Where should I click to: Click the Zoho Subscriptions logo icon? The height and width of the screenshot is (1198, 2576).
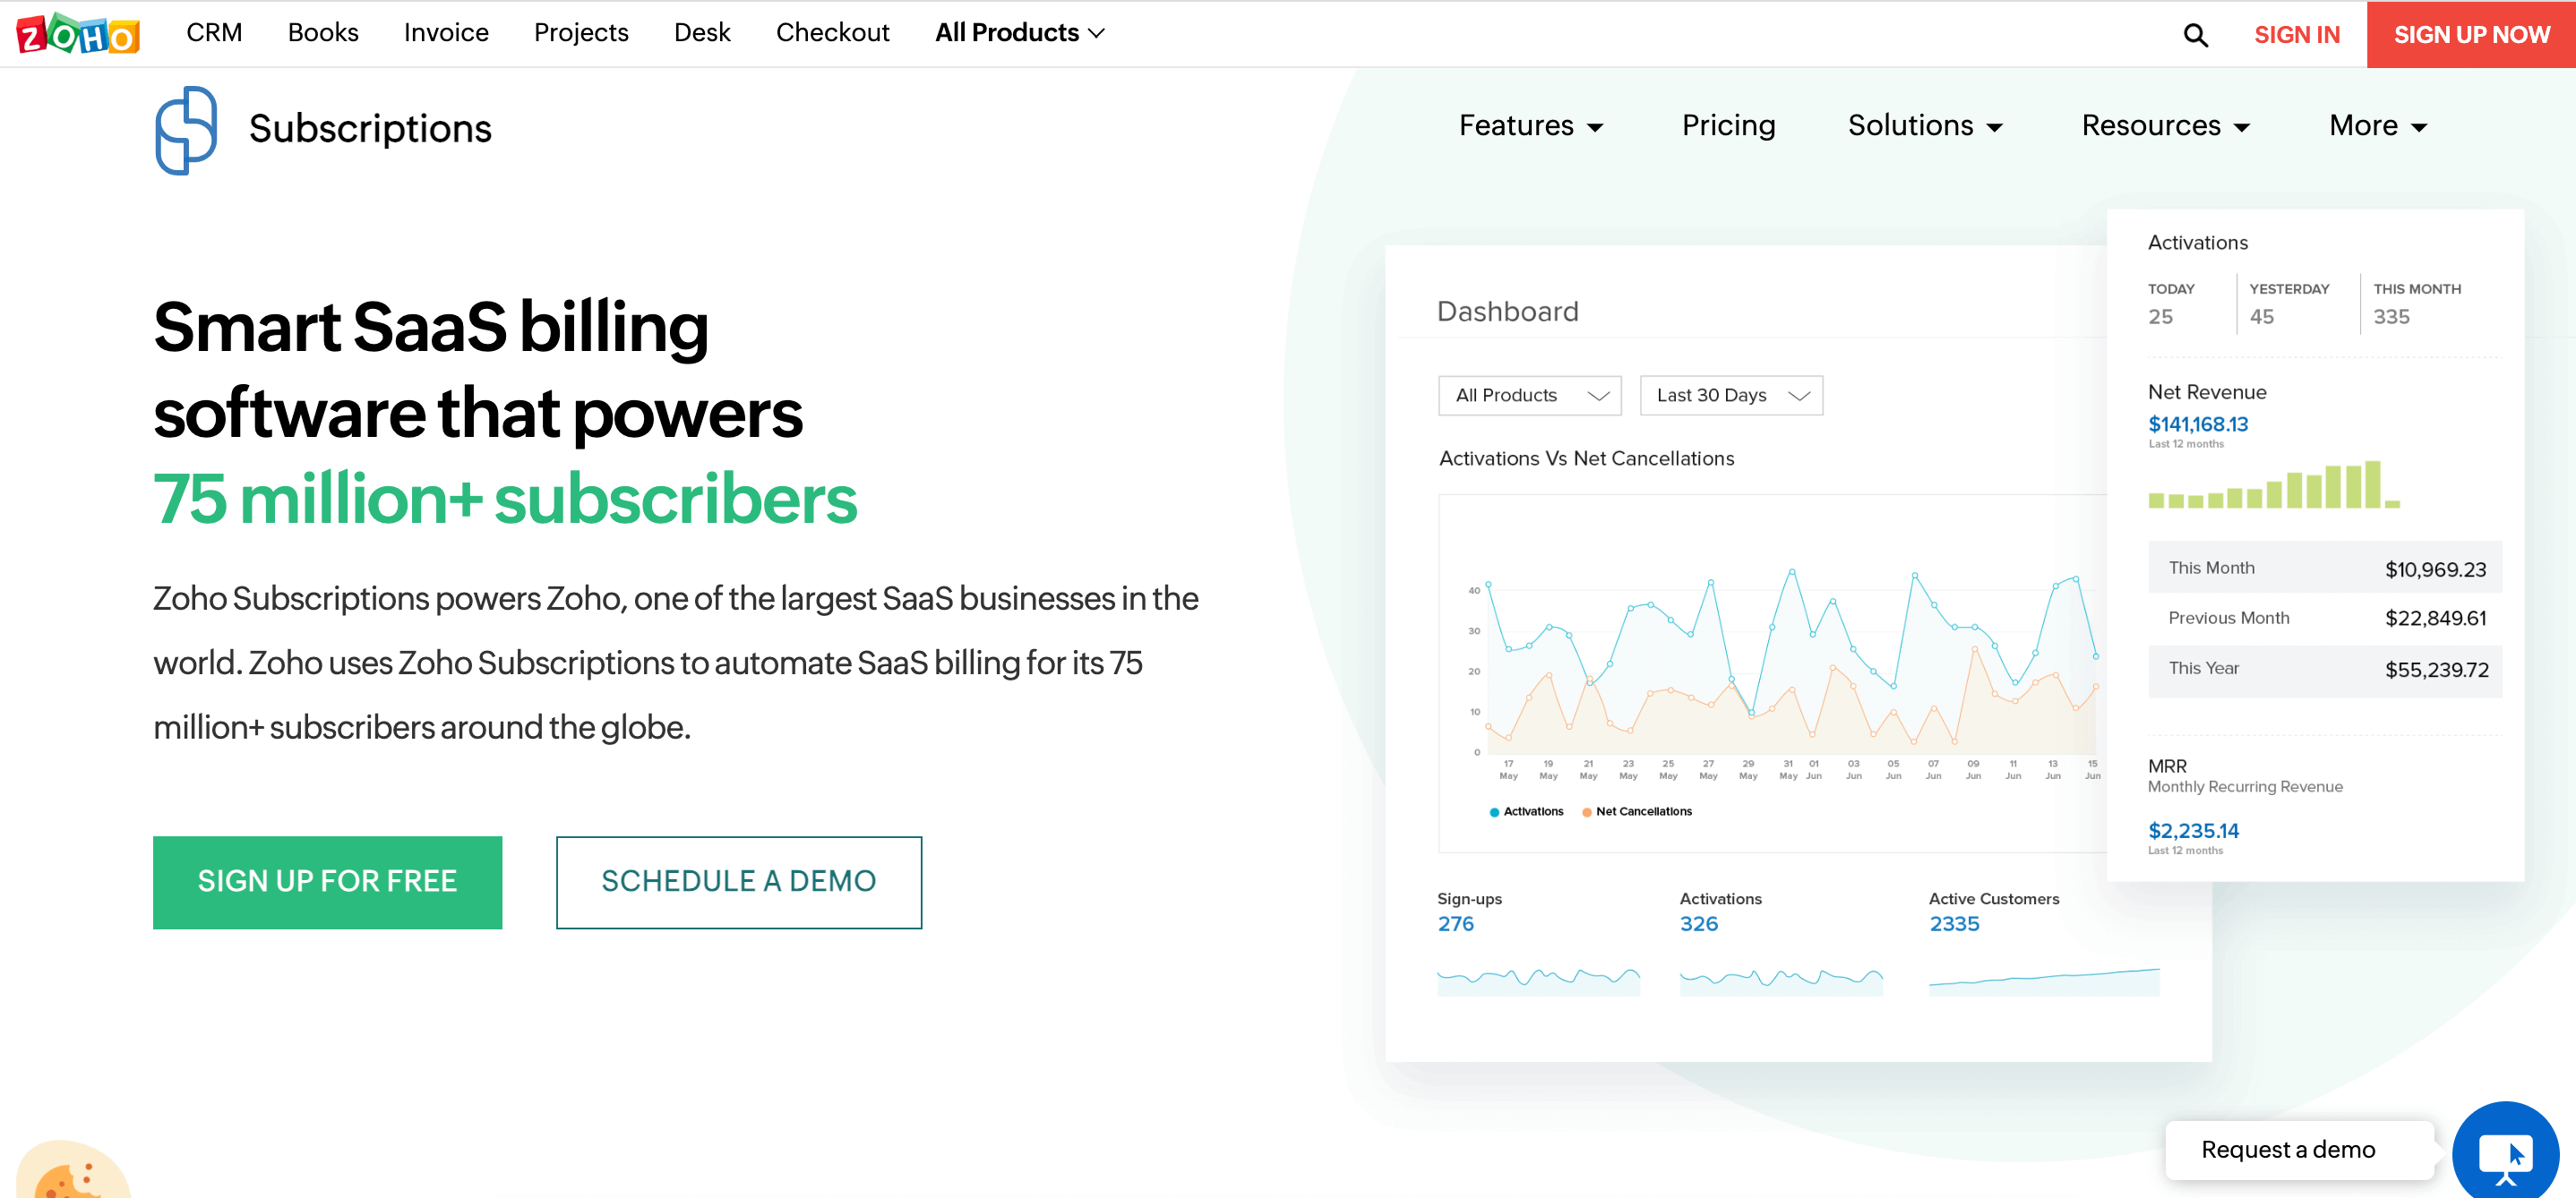pyautogui.click(x=186, y=130)
